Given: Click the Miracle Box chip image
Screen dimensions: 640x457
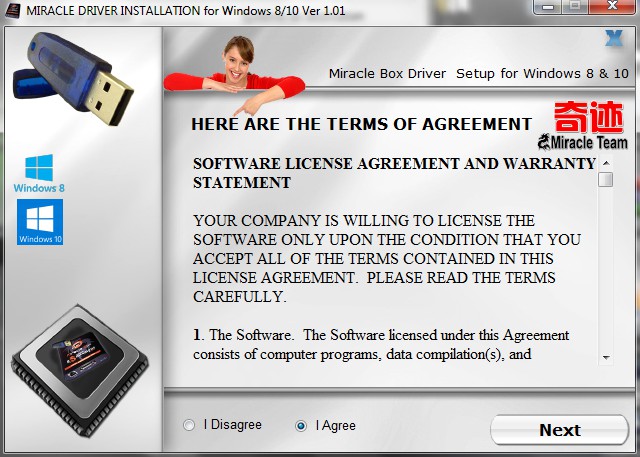Looking at the screenshot, I should [80, 370].
